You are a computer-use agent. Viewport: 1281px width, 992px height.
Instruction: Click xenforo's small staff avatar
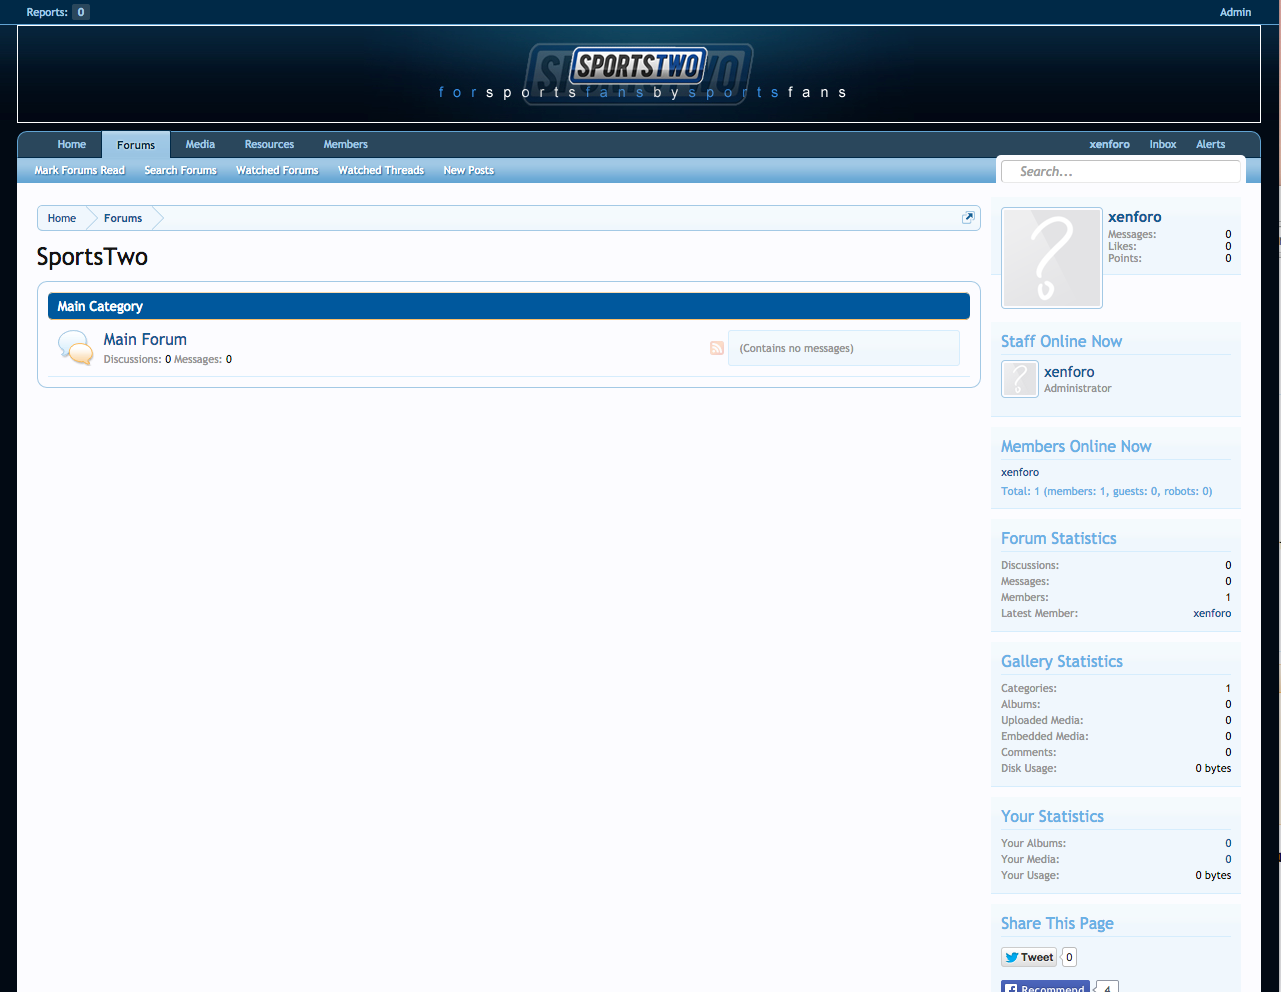(x=1019, y=379)
